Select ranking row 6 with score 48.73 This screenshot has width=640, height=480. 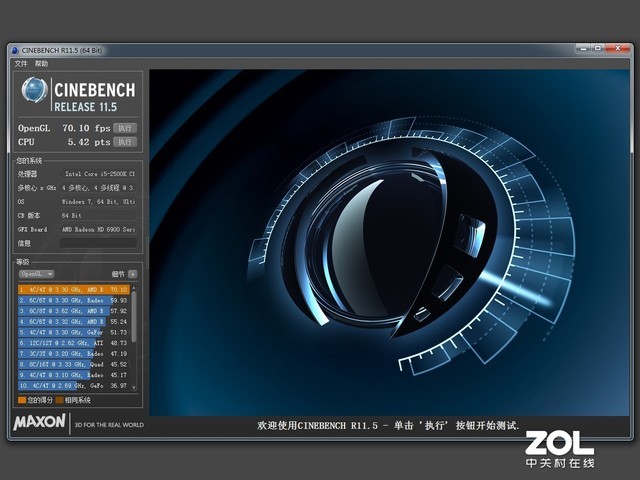pos(74,343)
